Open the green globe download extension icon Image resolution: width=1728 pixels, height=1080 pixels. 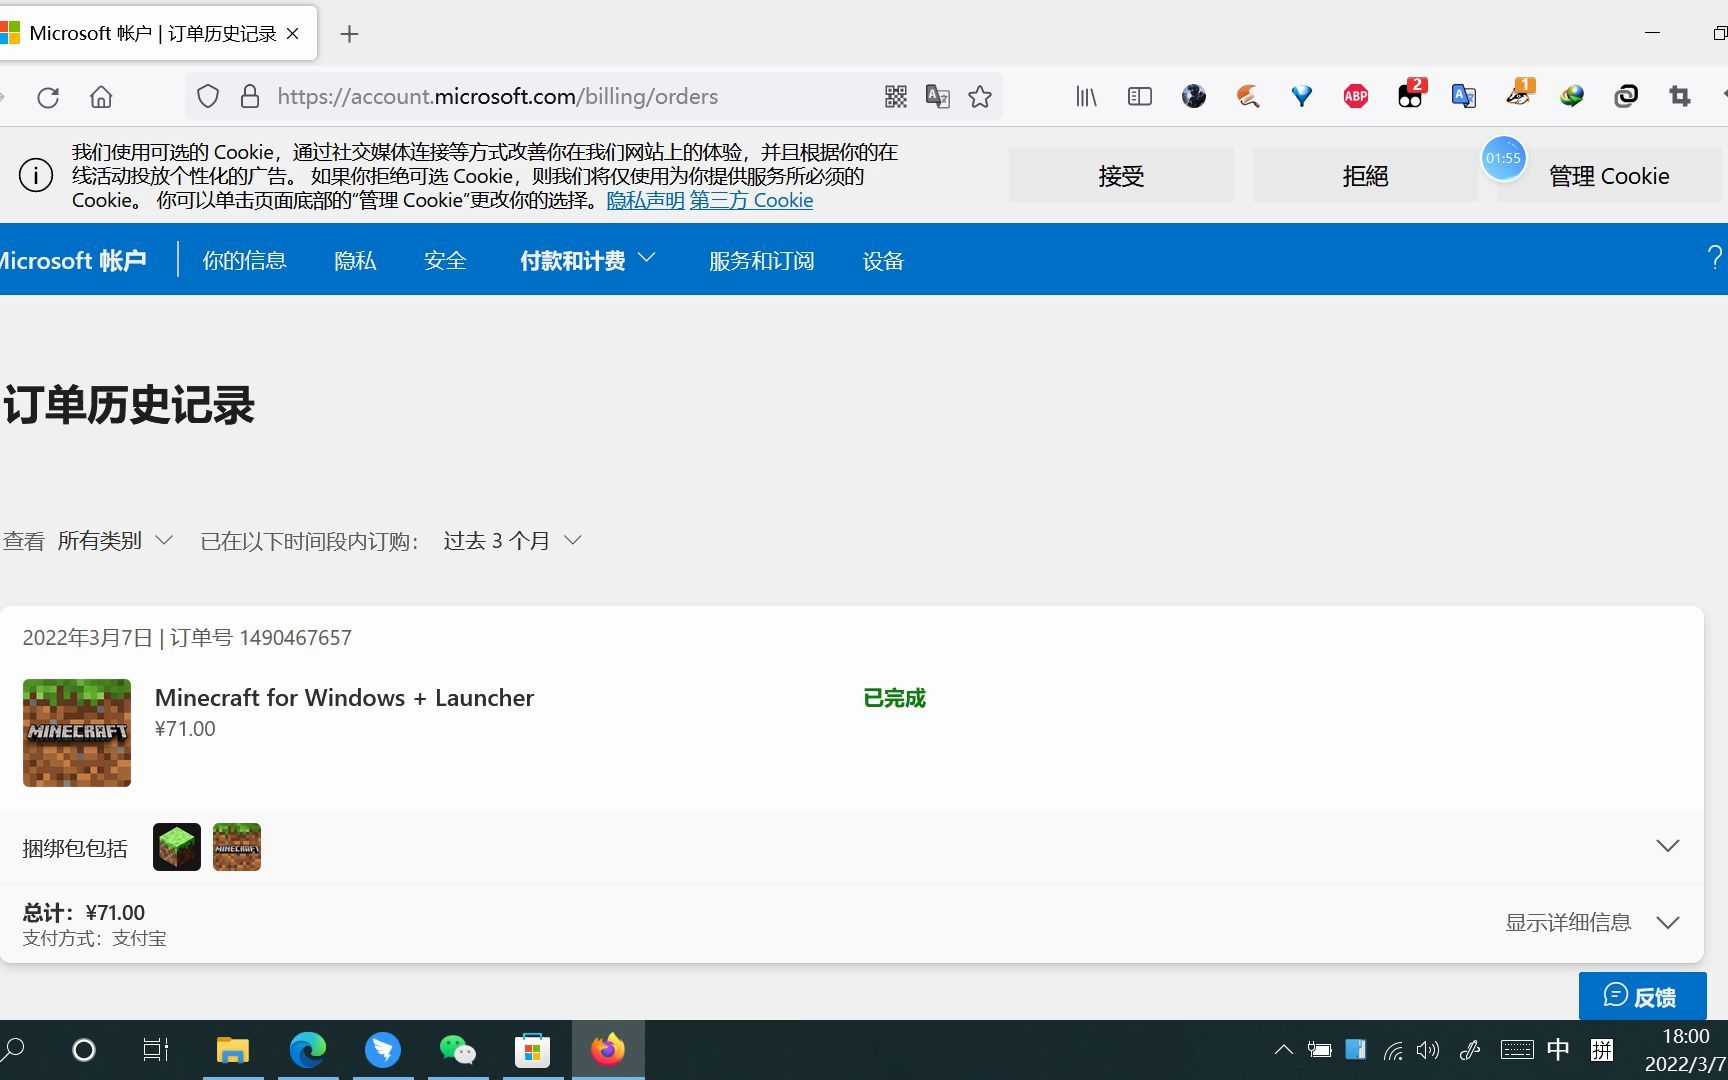point(1572,97)
